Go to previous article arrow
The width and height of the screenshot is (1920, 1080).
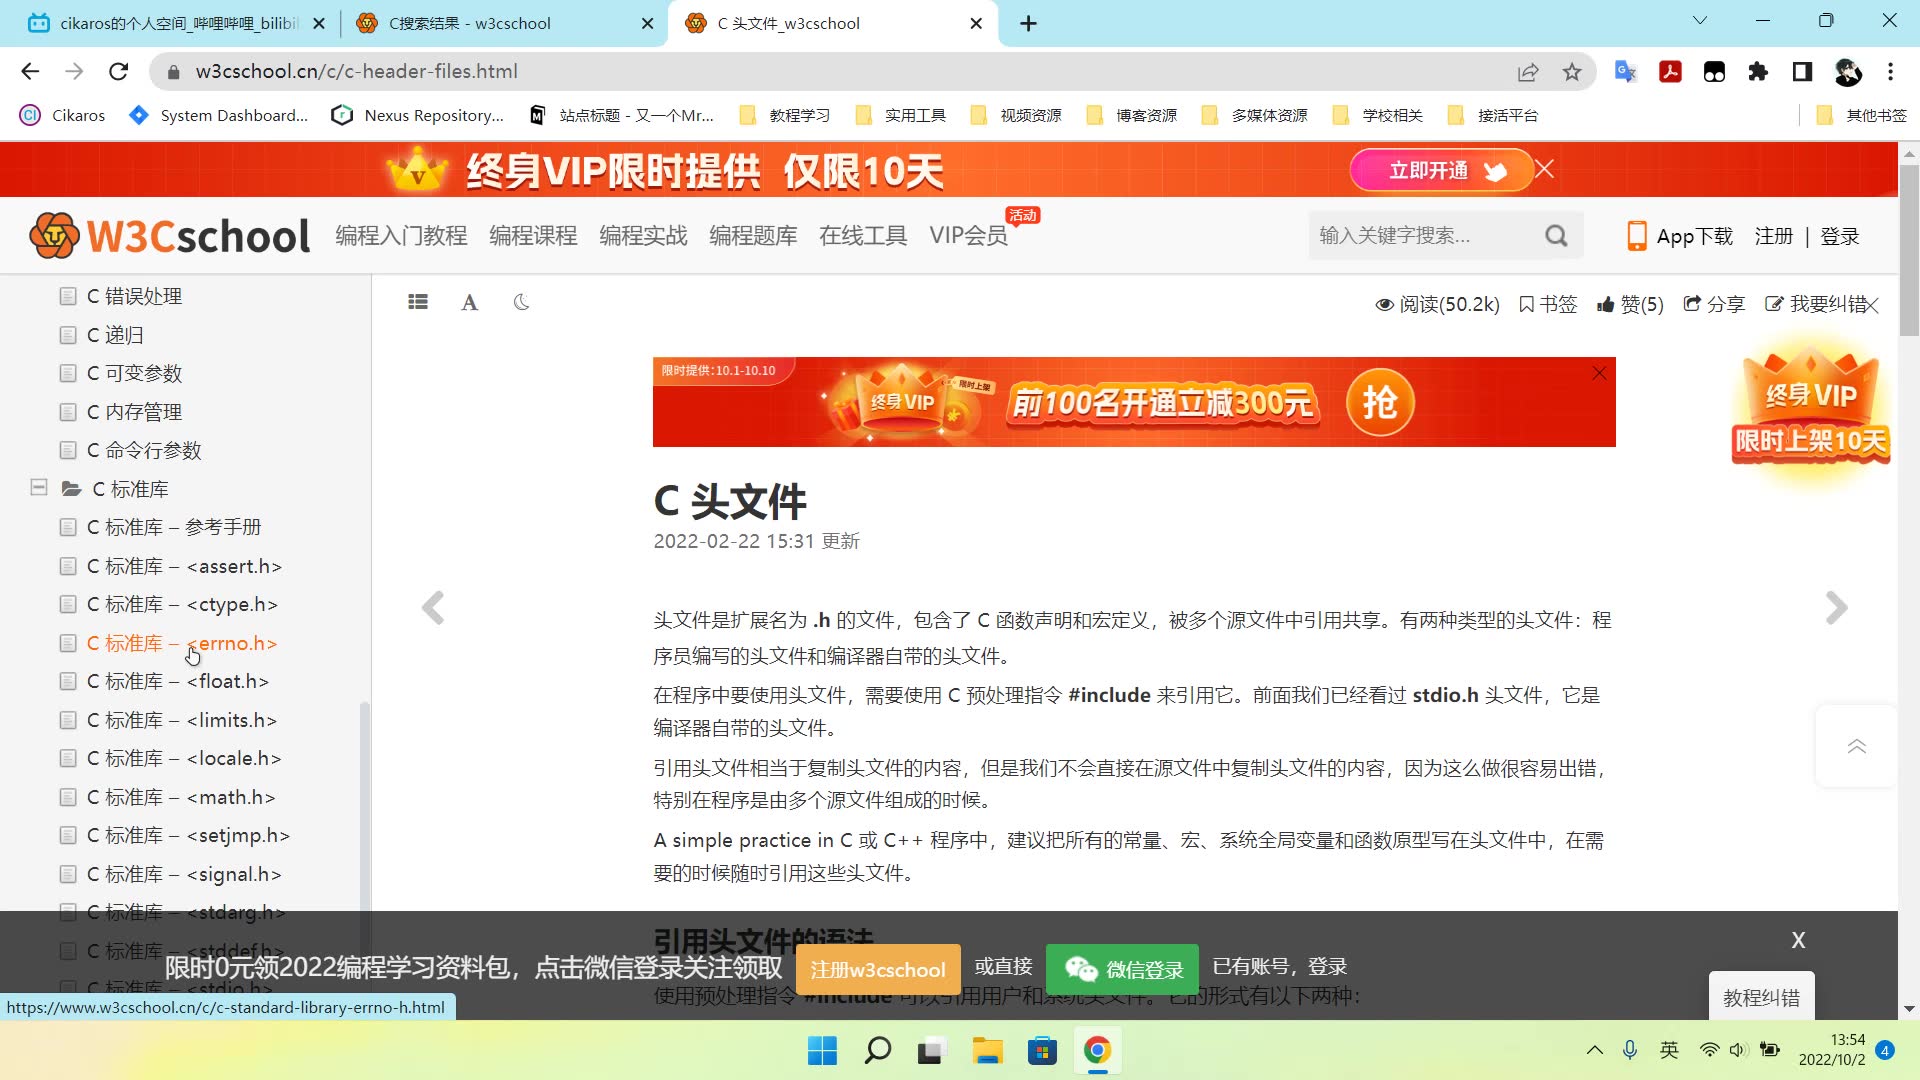tap(433, 608)
